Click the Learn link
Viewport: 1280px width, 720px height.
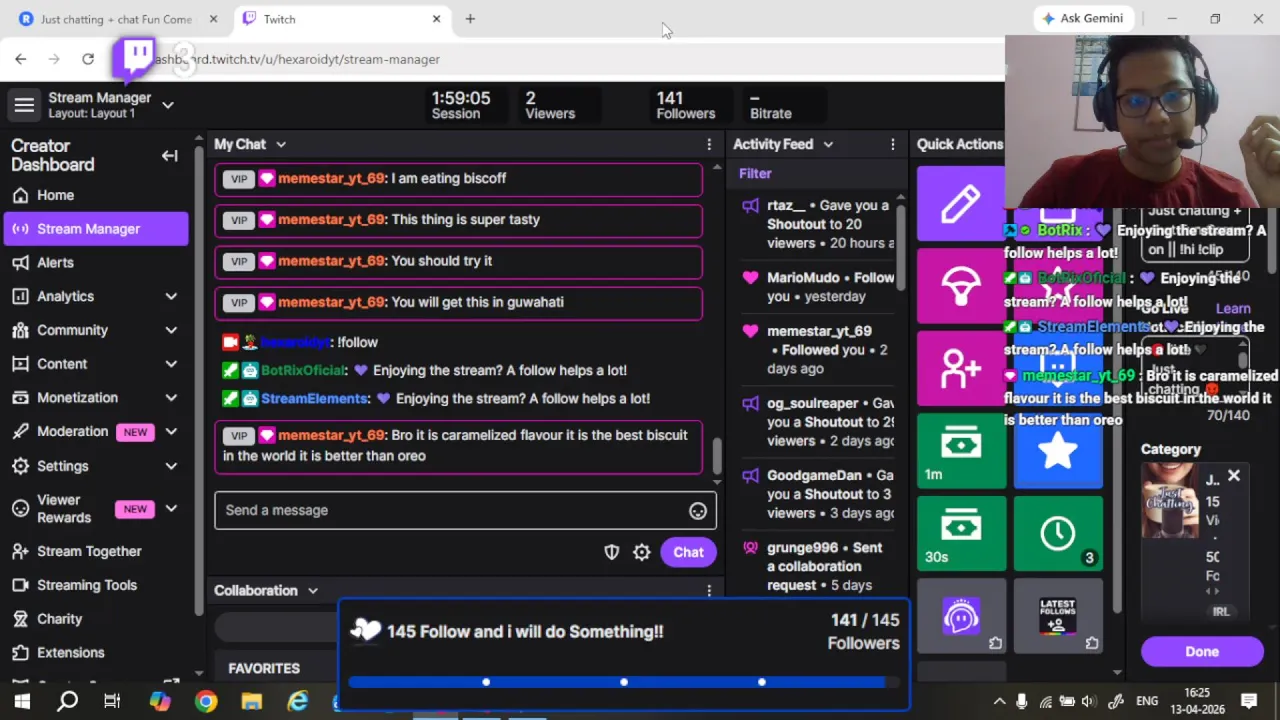(1233, 309)
